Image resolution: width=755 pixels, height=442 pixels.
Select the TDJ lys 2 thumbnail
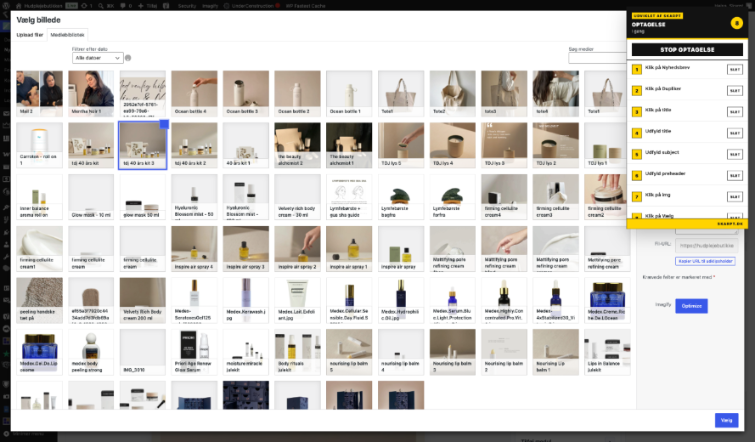pyautogui.click(x=556, y=145)
